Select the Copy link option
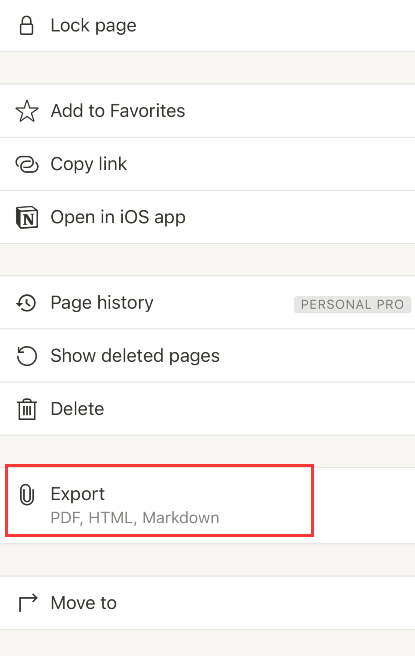The width and height of the screenshot is (415, 656). pos(208,164)
